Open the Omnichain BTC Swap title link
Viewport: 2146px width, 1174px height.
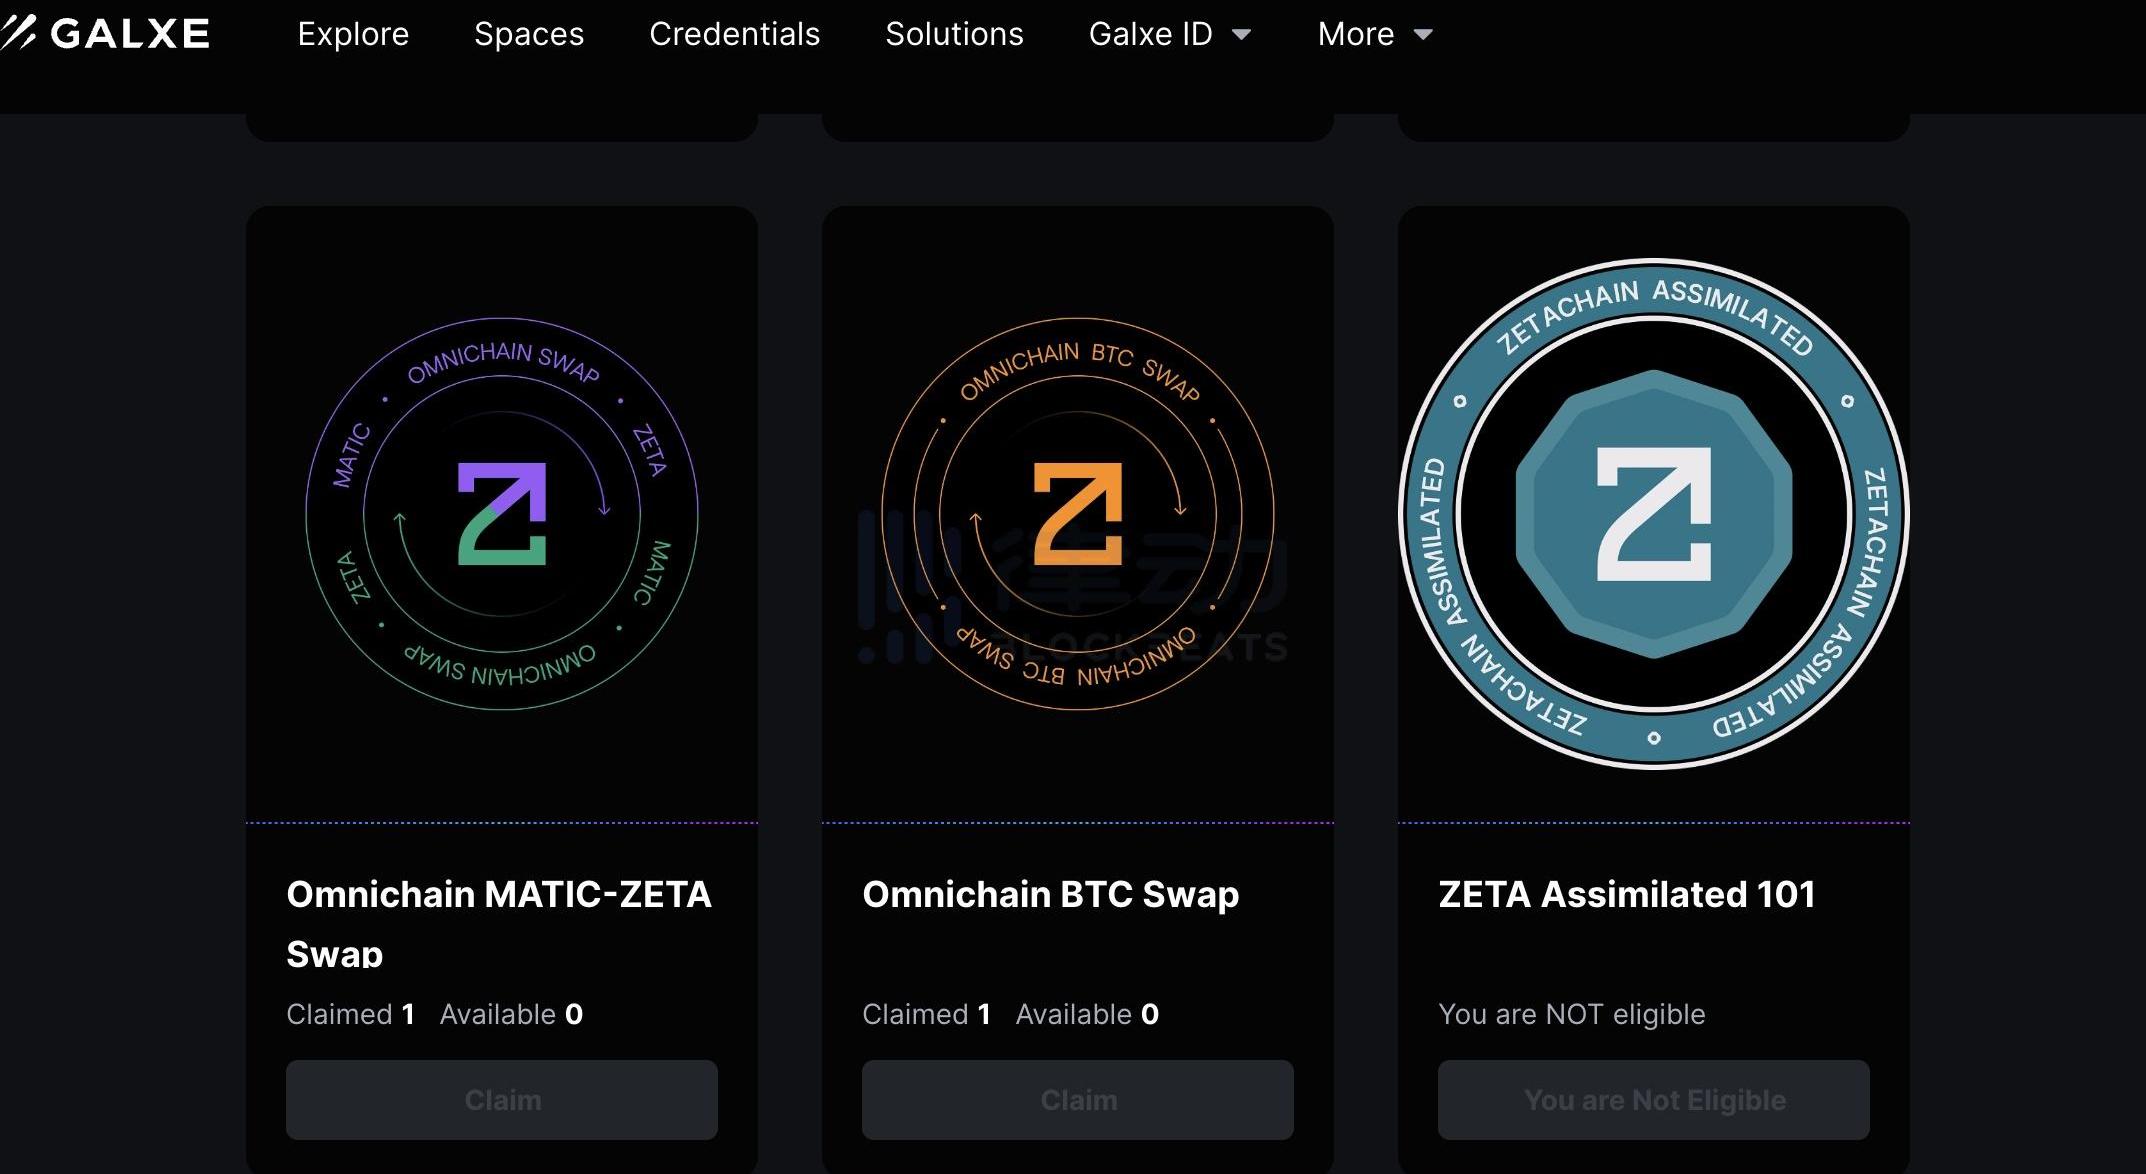[1050, 894]
